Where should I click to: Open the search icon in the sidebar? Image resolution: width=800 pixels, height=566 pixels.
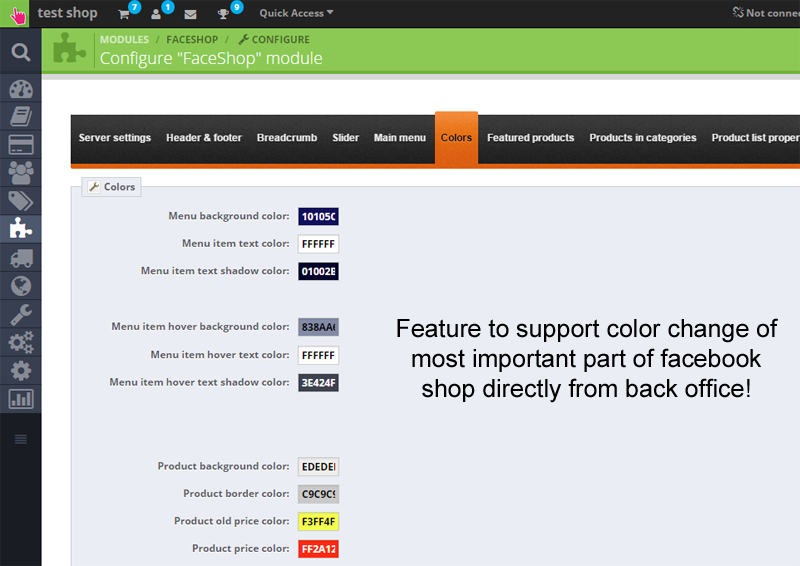click(20, 51)
